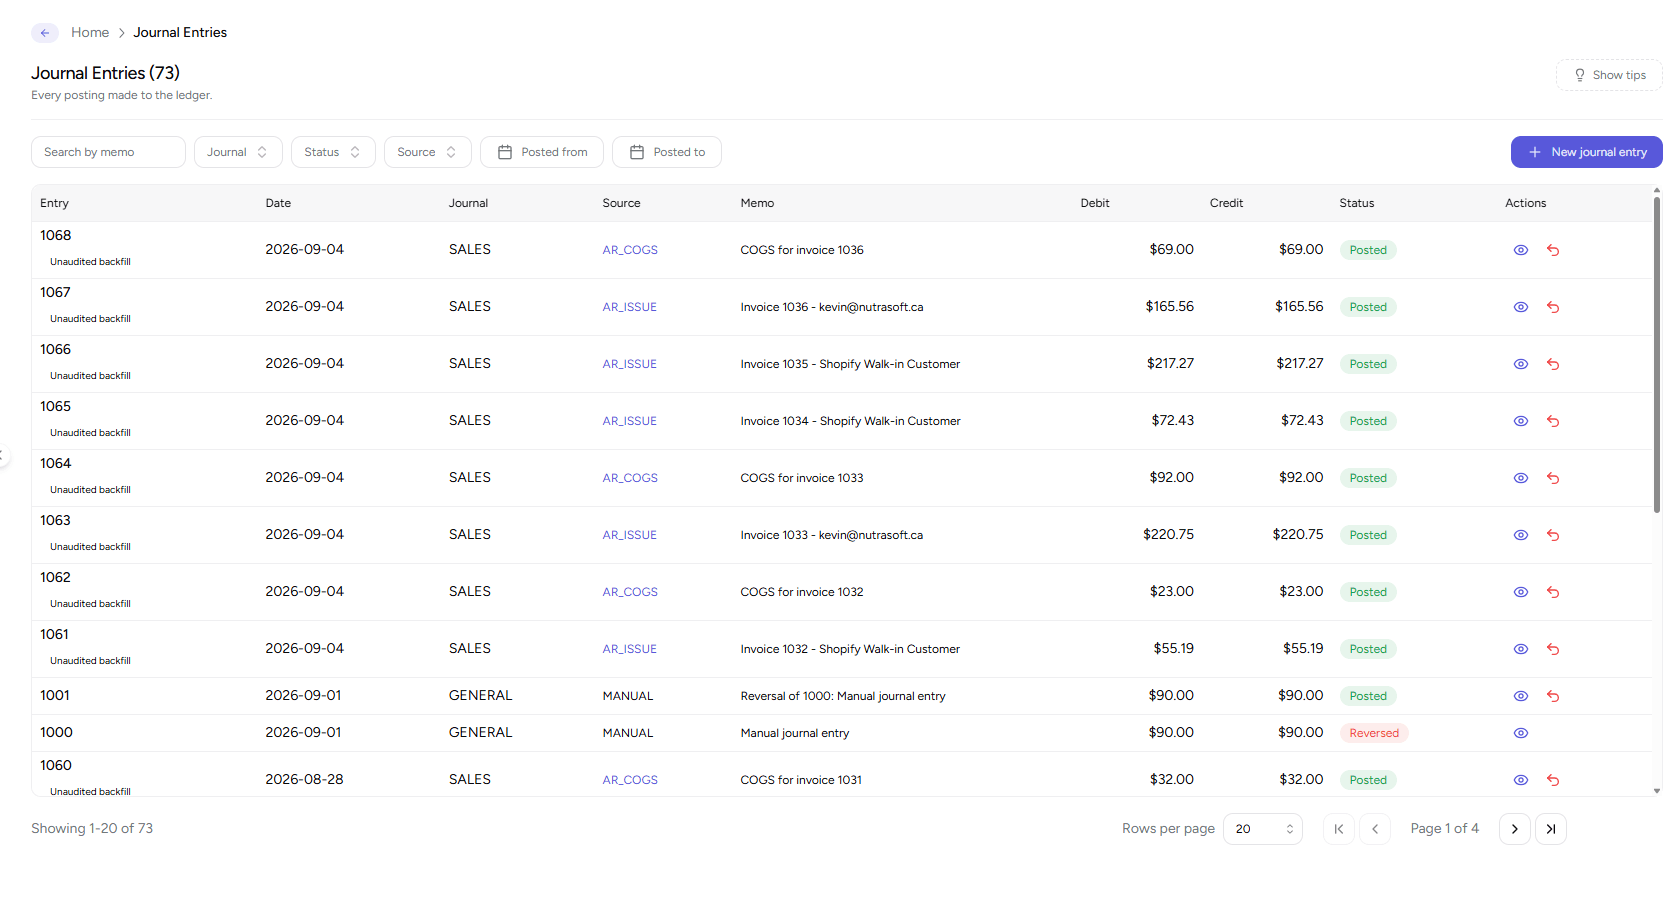Open the Posted from date picker
The width and height of the screenshot is (1675, 907).
542,152
